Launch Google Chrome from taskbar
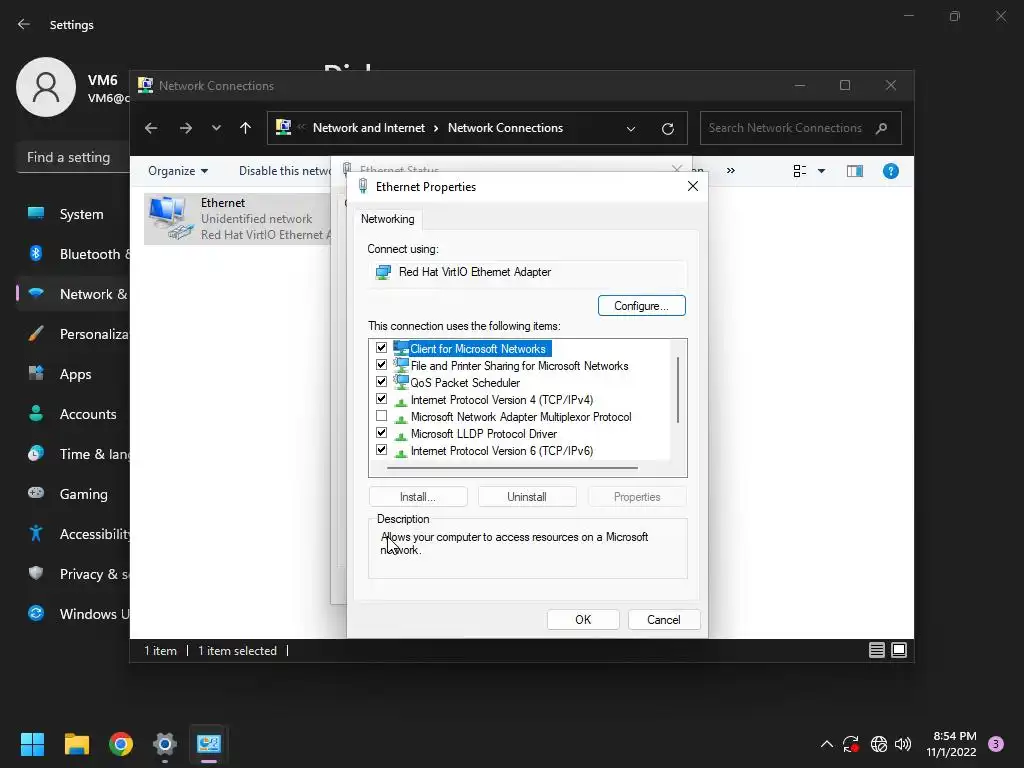The image size is (1024, 768). [121, 744]
